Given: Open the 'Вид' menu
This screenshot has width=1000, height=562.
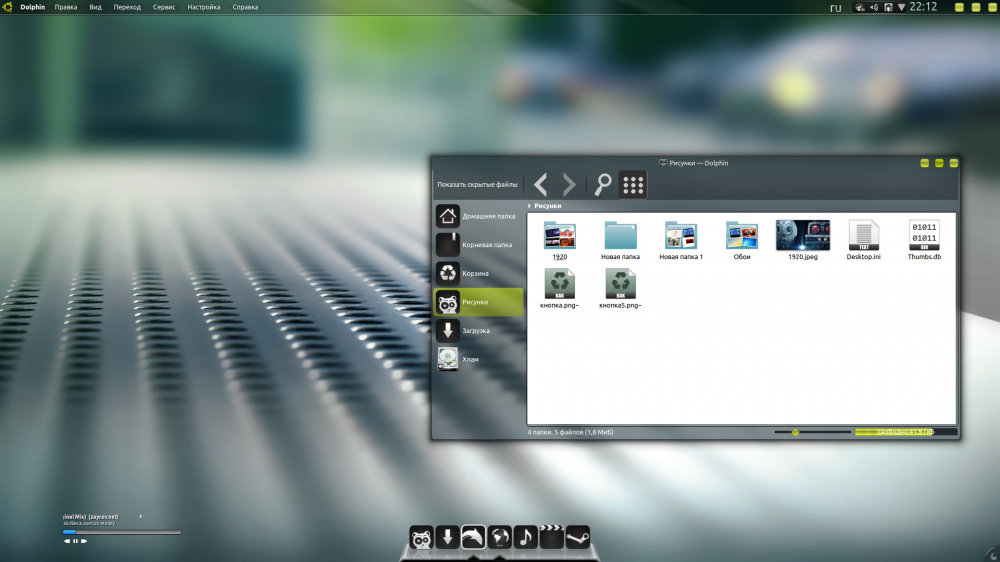Looking at the screenshot, I should coord(95,7).
